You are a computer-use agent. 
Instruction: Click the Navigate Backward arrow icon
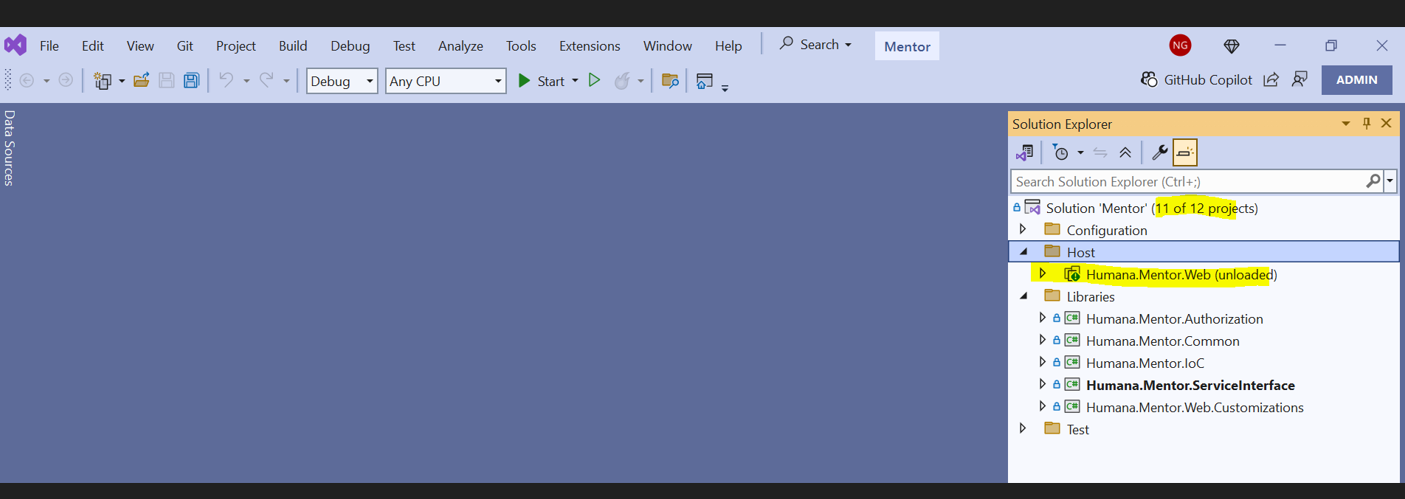pyautogui.click(x=27, y=80)
